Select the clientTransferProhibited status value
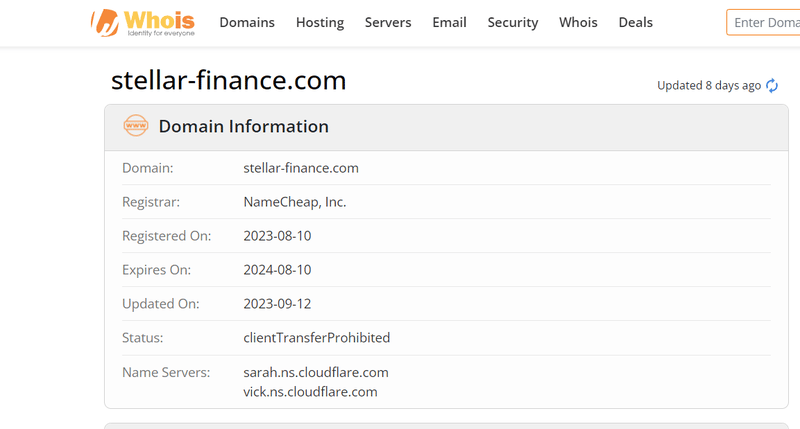The width and height of the screenshot is (800, 429). (317, 338)
